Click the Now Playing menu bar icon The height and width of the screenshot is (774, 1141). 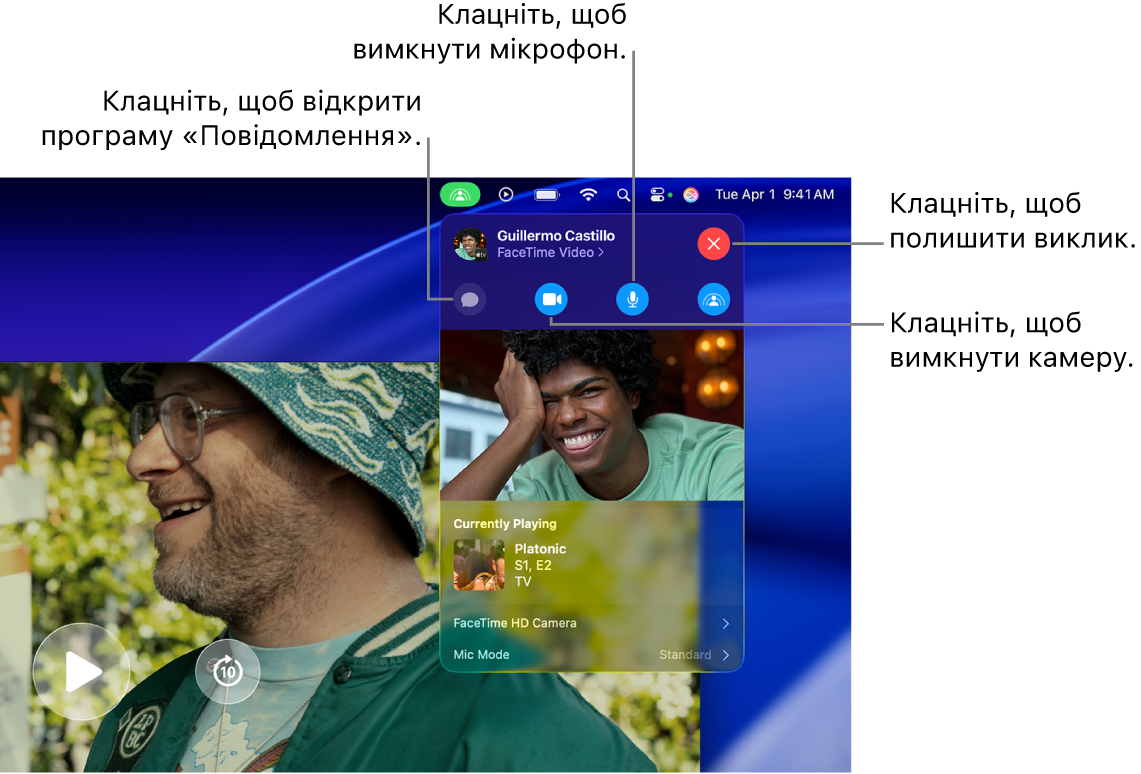506,194
